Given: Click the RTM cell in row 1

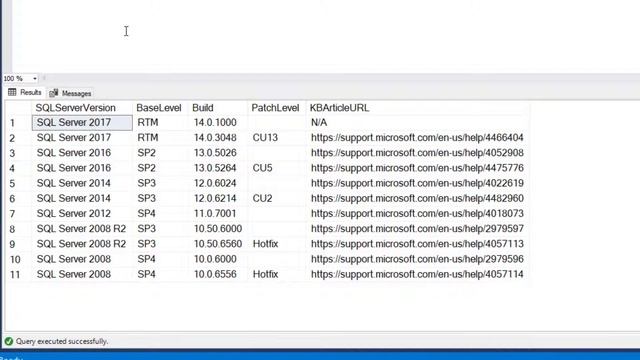Looking at the screenshot, I should (x=160, y=122).
